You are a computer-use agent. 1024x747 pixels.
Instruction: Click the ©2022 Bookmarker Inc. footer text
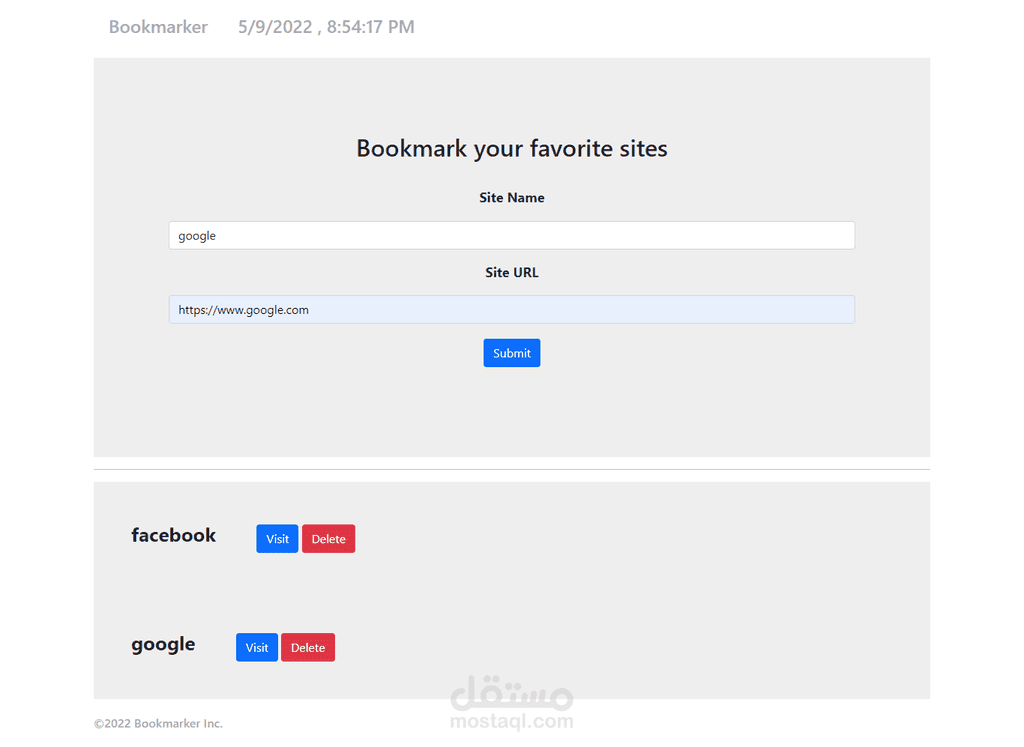click(158, 724)
